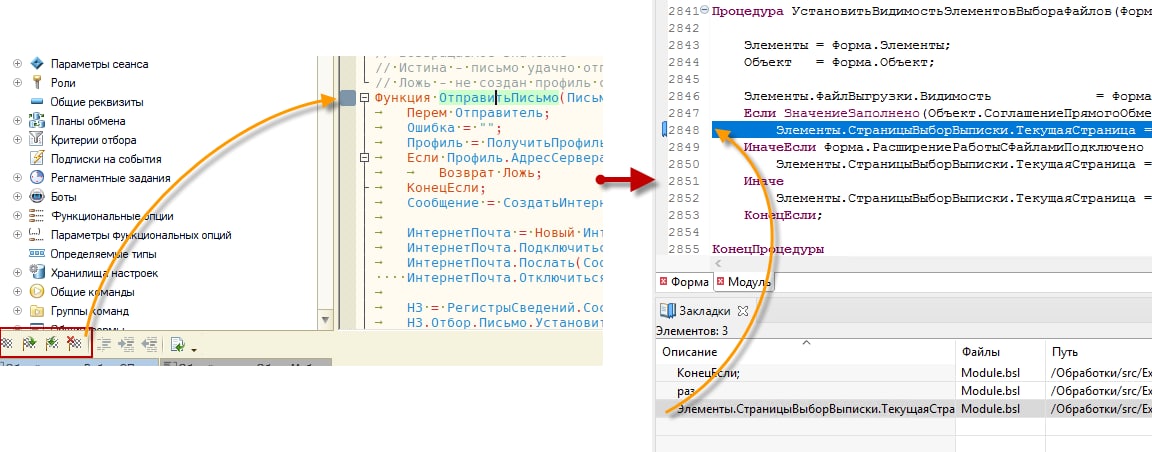
Task: Click the highlighted line 2848 in editor
Action: (x=932, y=130)
